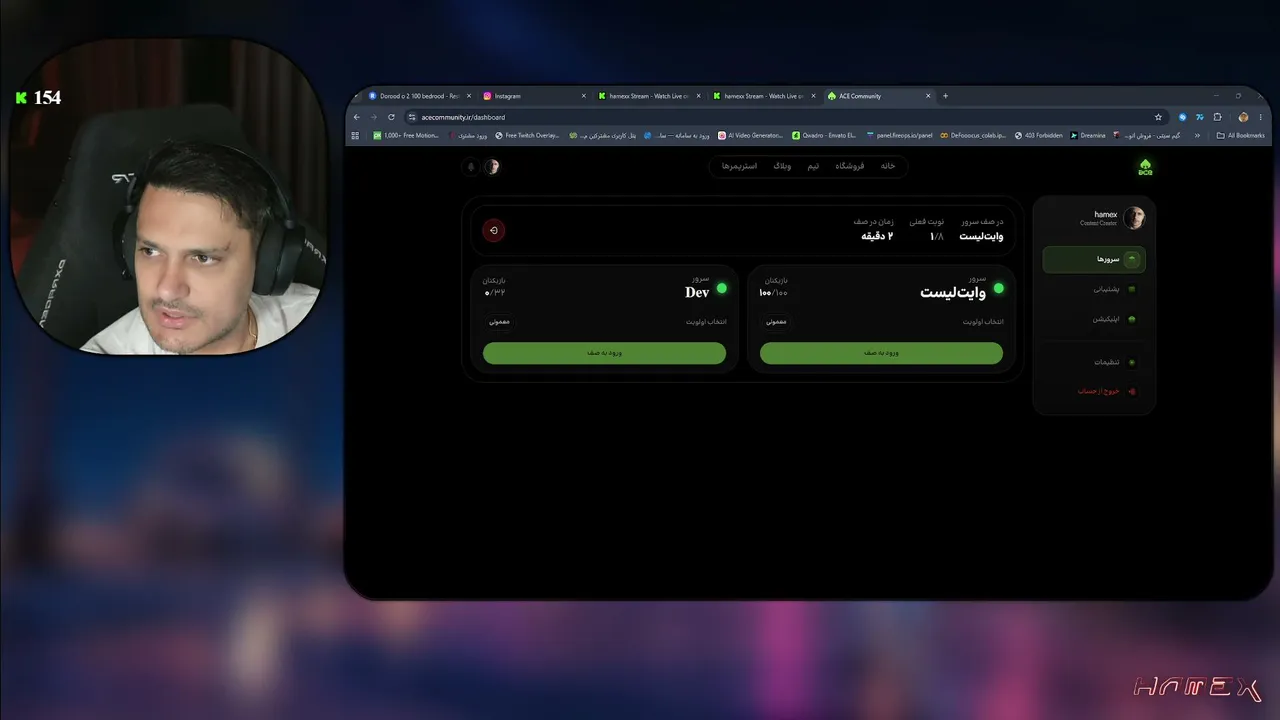The width and height of the screenshot is (1280, 720).
Task: Open the panel.fireops.io/panel bookmark
Action: click(899, 135)
